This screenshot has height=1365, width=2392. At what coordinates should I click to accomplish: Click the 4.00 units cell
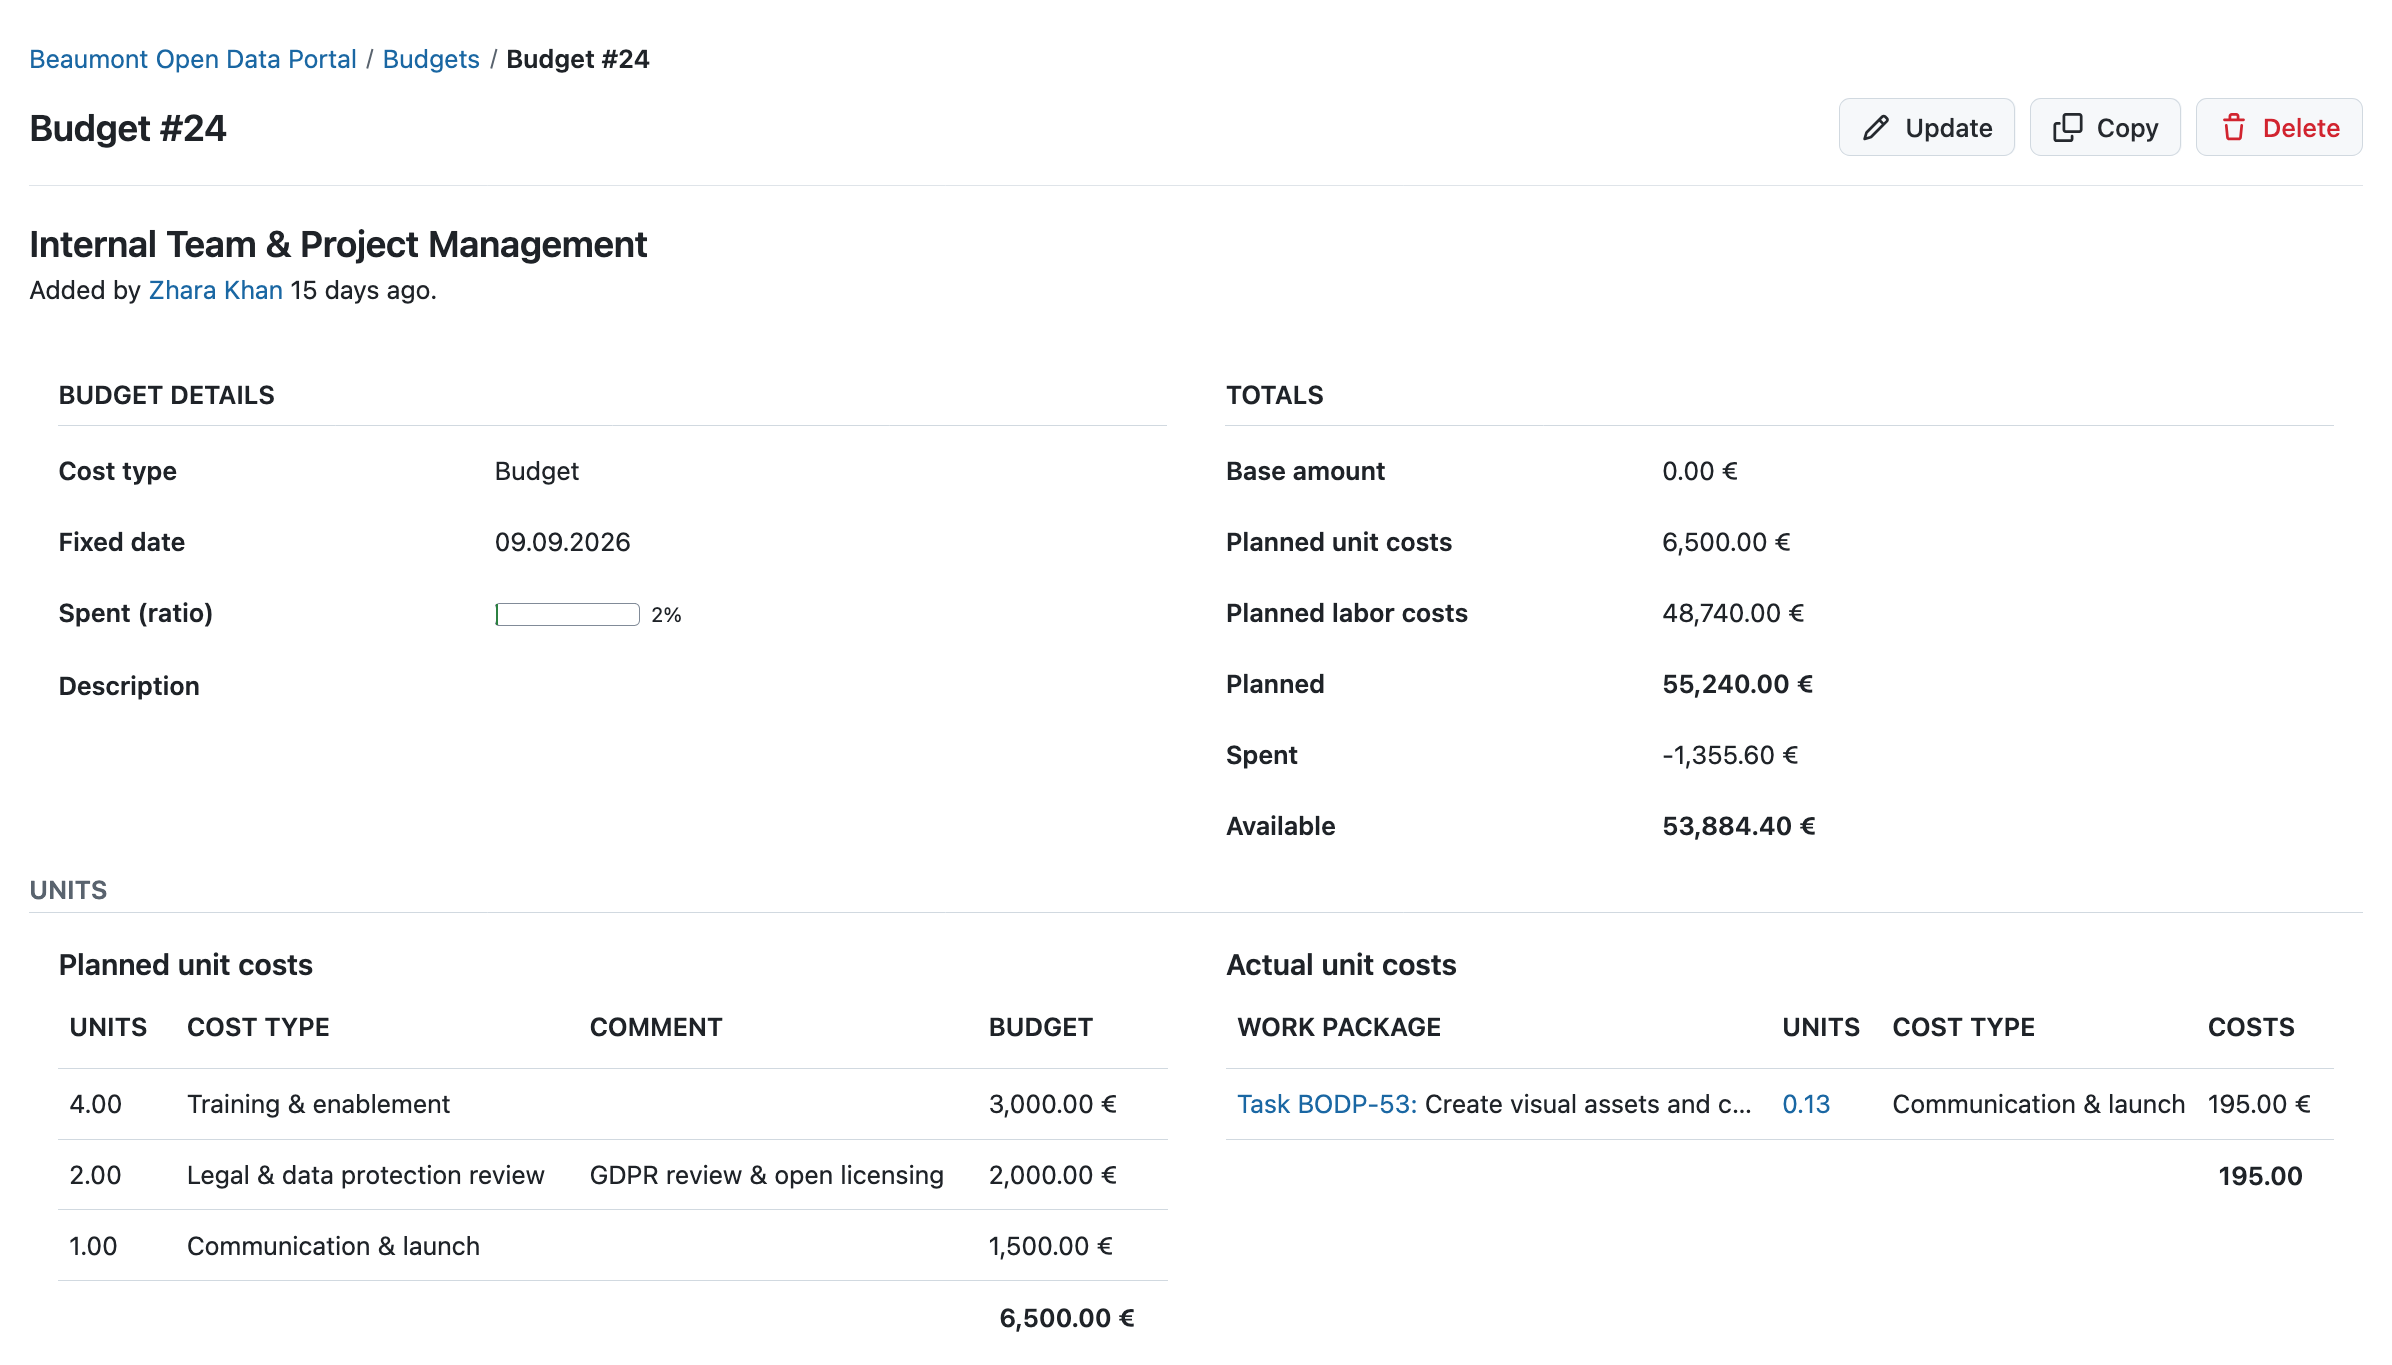tap(96, 1104)
